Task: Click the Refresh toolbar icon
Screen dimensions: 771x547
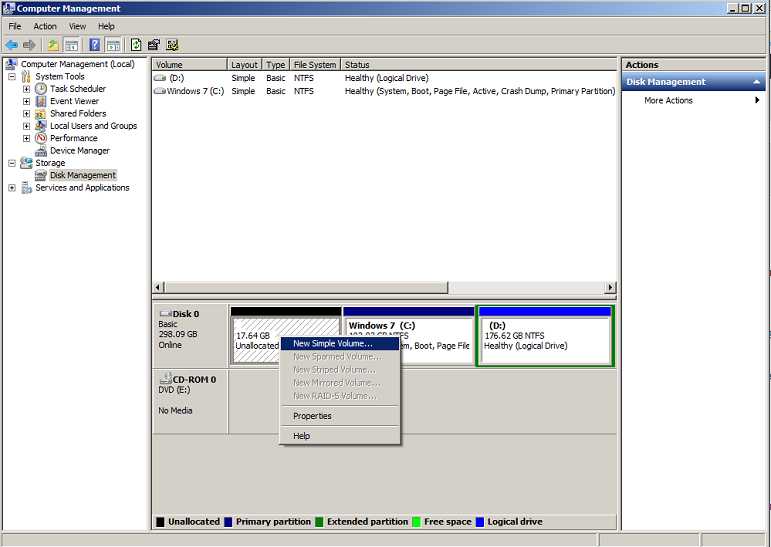Action: 136,45
